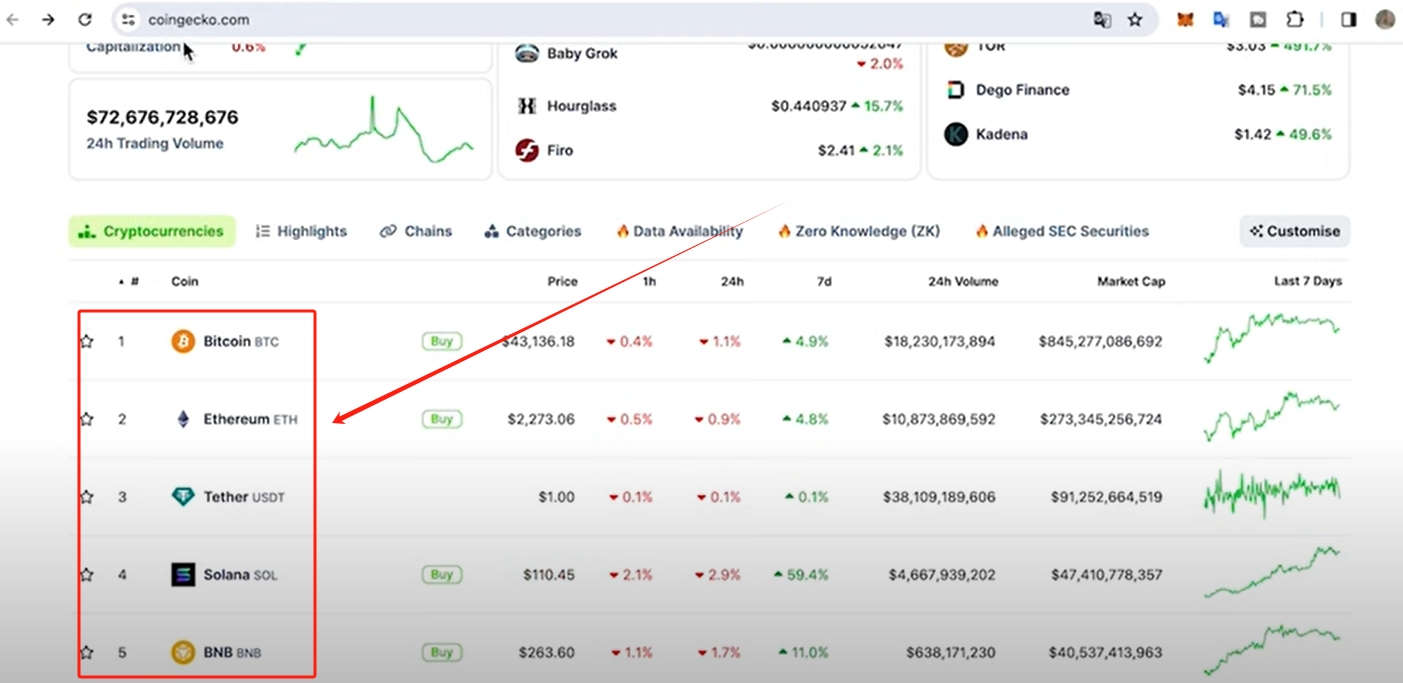
Task: Click Ethereum price $2,273.06
Action: tap(542, 419)
